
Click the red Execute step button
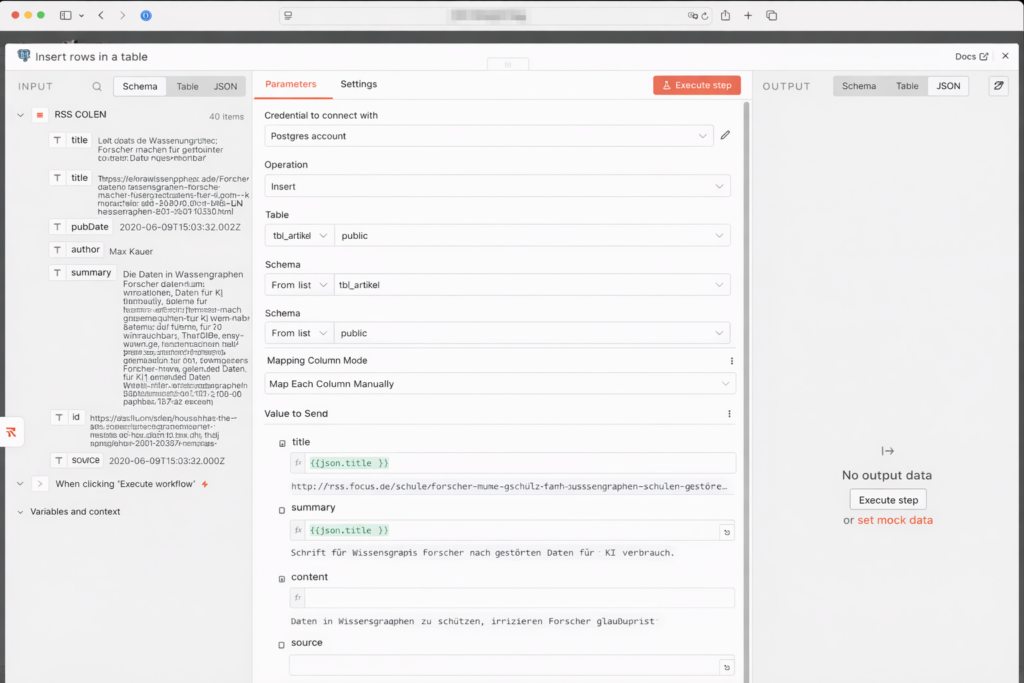[x=697, y=86]
